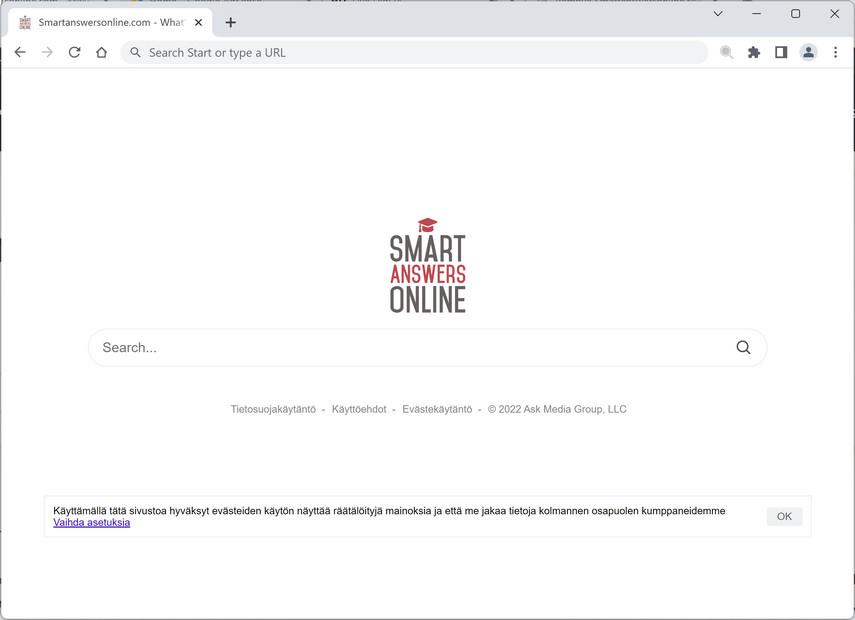This screenshot has width=855, height=620.
Task: Open the browser home page
Action: (x=101, y=52)
